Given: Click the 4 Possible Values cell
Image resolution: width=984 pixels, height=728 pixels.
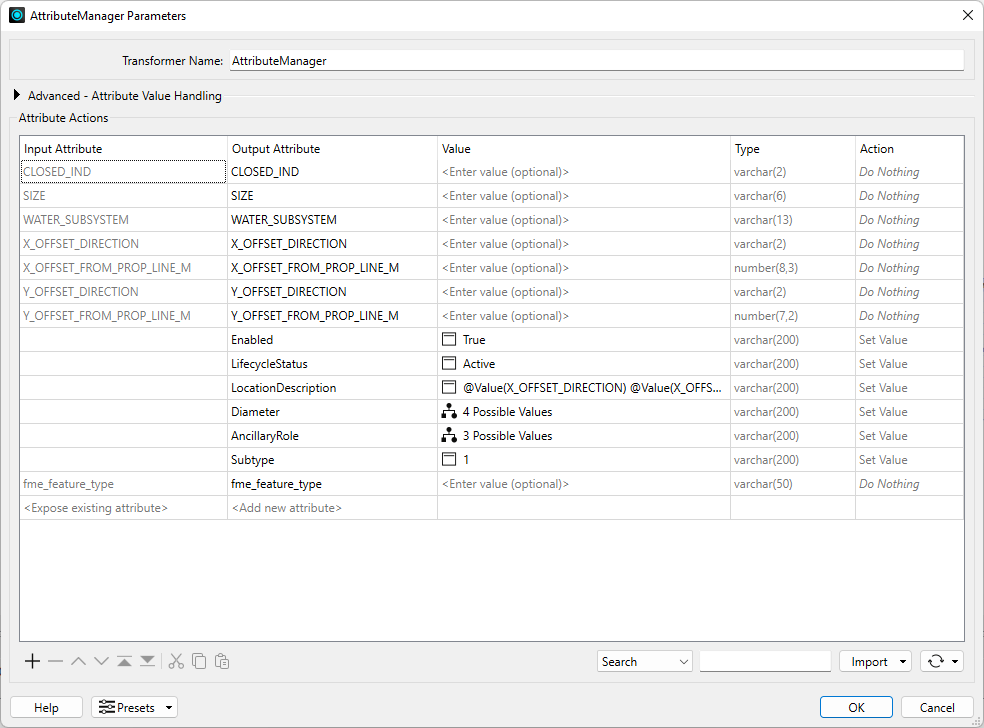Looking at the screenshot, I should [x=584, y=412].
